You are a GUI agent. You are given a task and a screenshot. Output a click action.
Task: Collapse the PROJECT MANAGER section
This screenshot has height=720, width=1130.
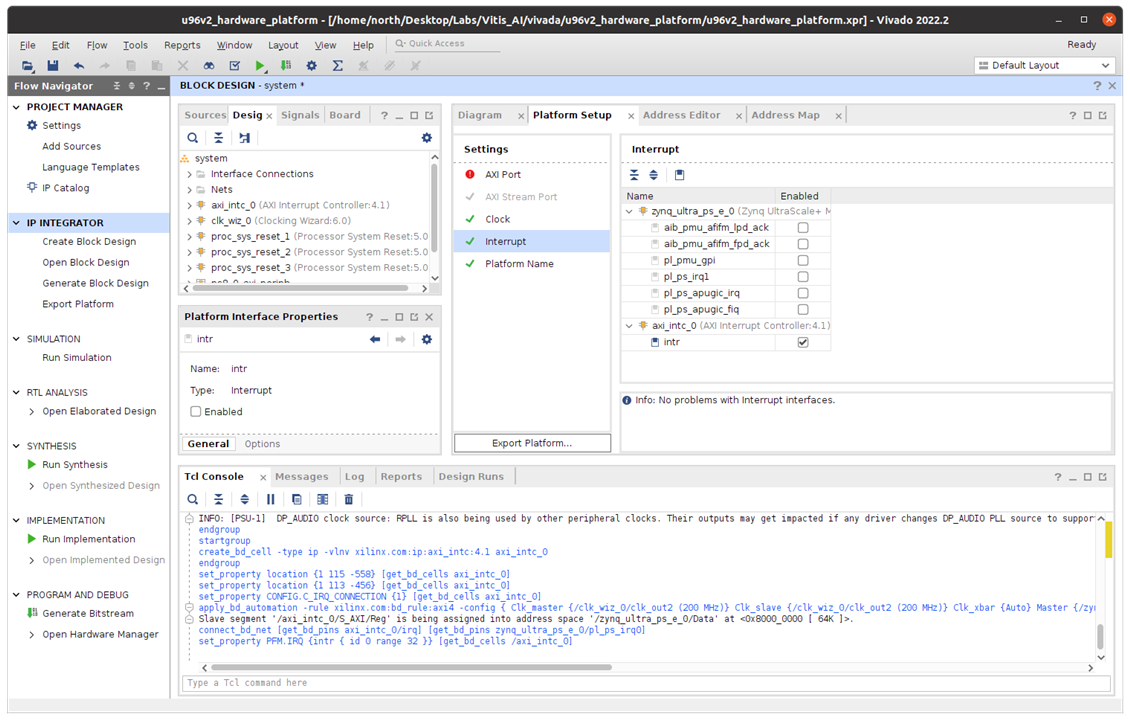pyautogui.click(x=17, y=107)
